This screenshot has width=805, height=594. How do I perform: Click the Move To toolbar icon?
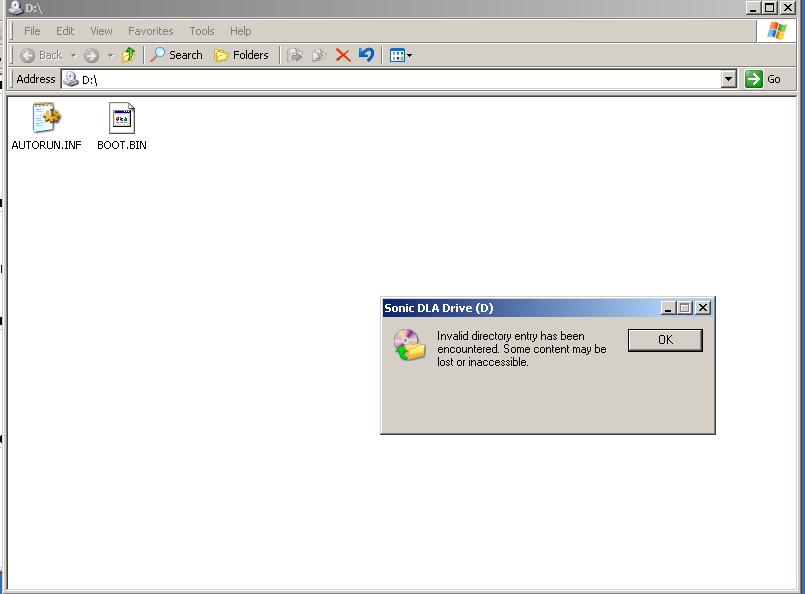(x=294, y=55)
